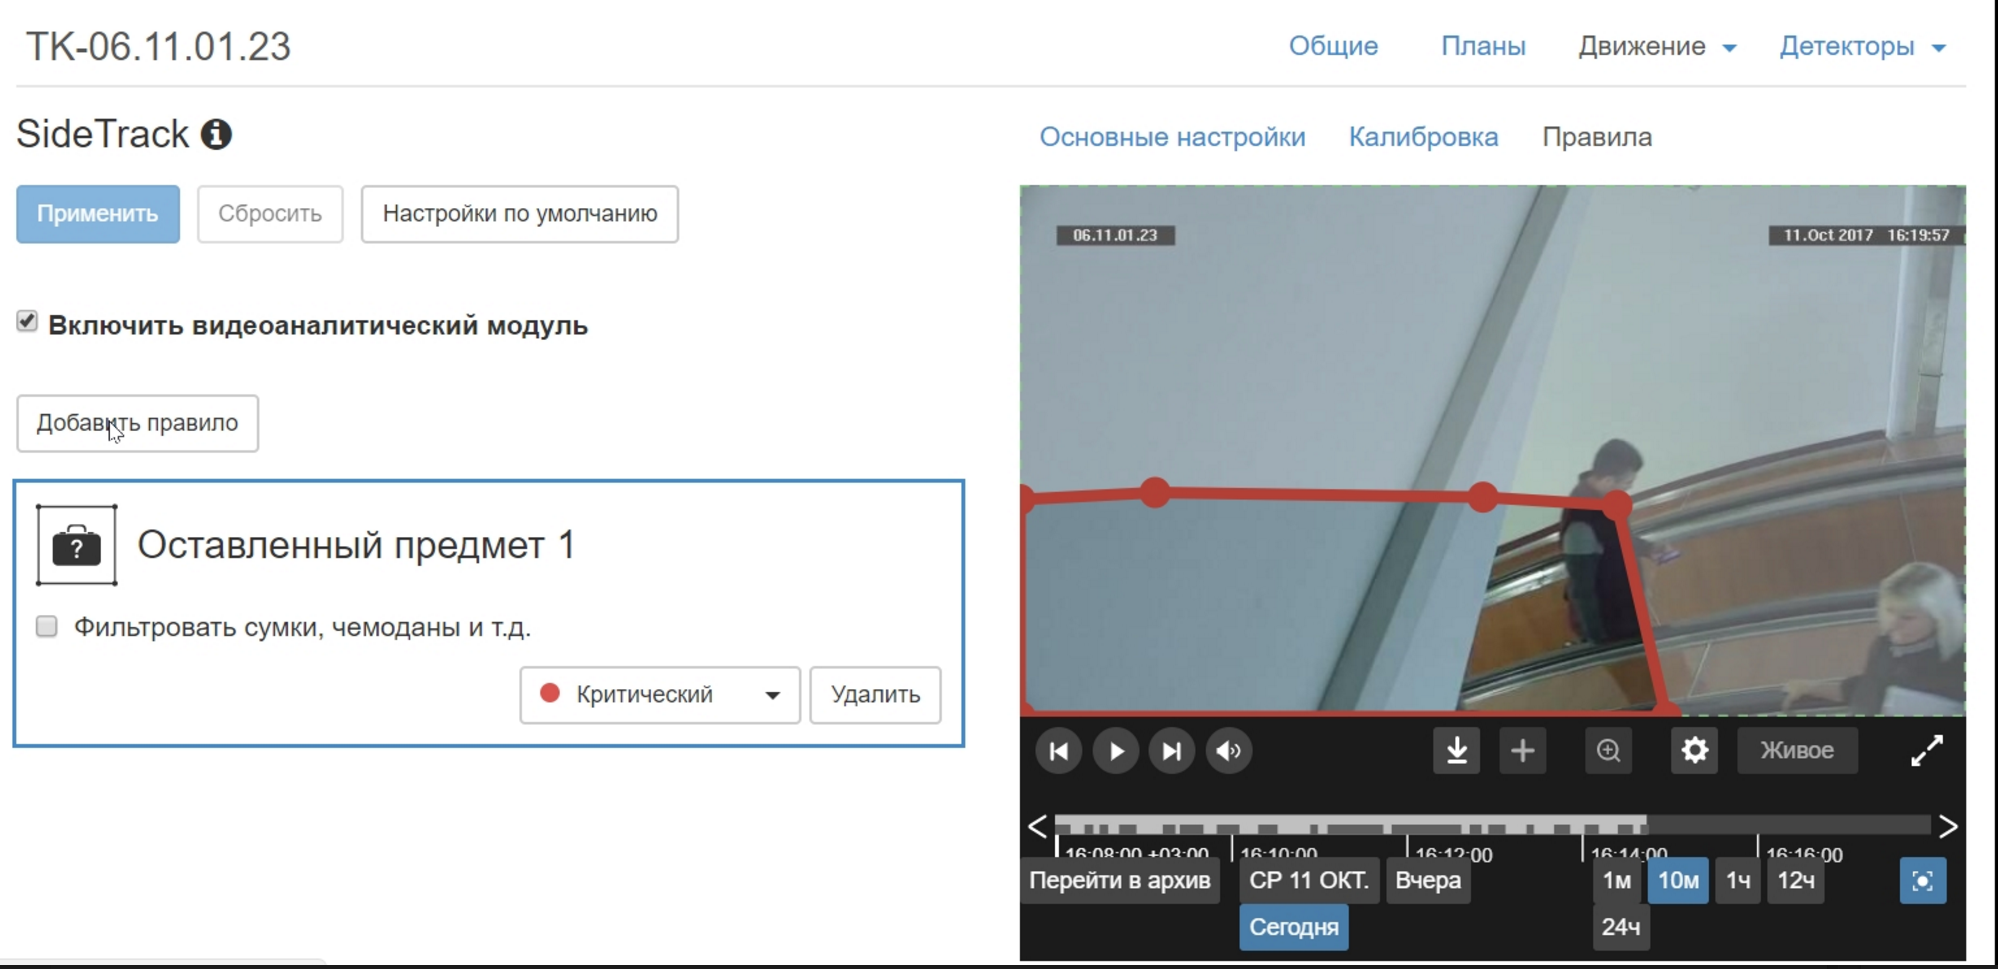This screenshot has width=1998, height=969.
Task: Expand the Движение menu
Action: pyautogui.click(x=1657, y=46)
